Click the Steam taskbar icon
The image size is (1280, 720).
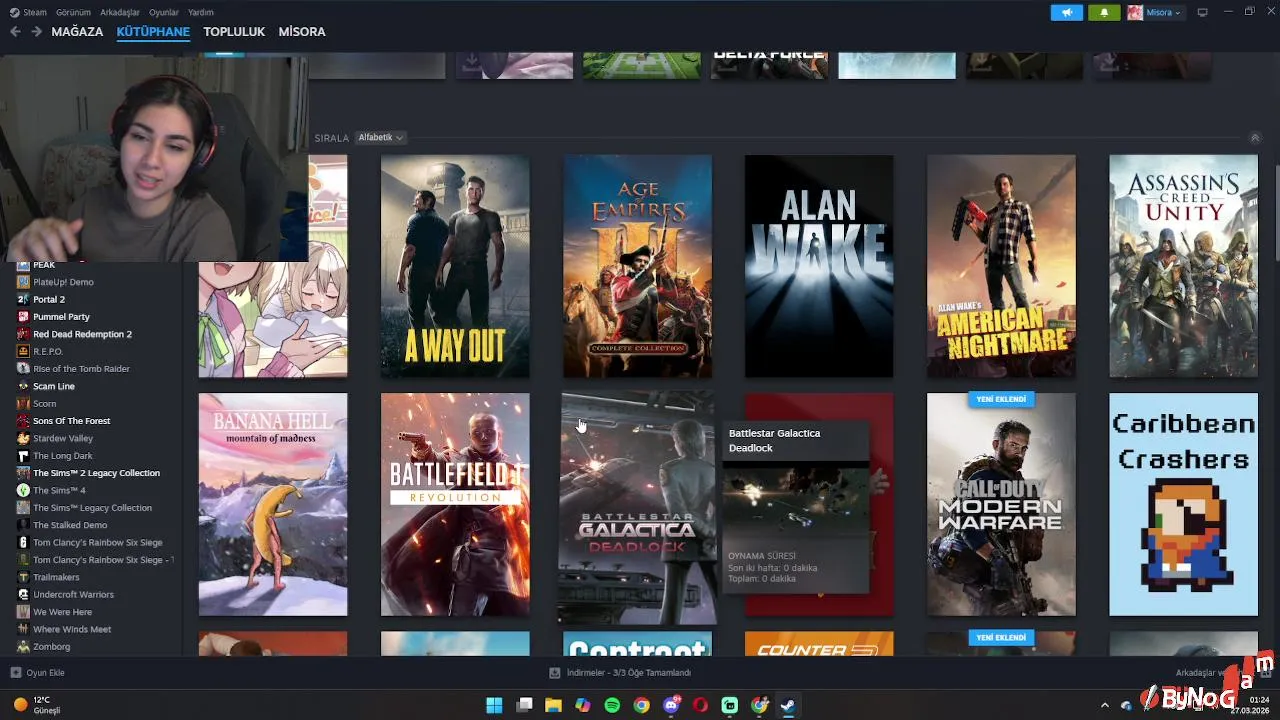[x=788, y=705]
